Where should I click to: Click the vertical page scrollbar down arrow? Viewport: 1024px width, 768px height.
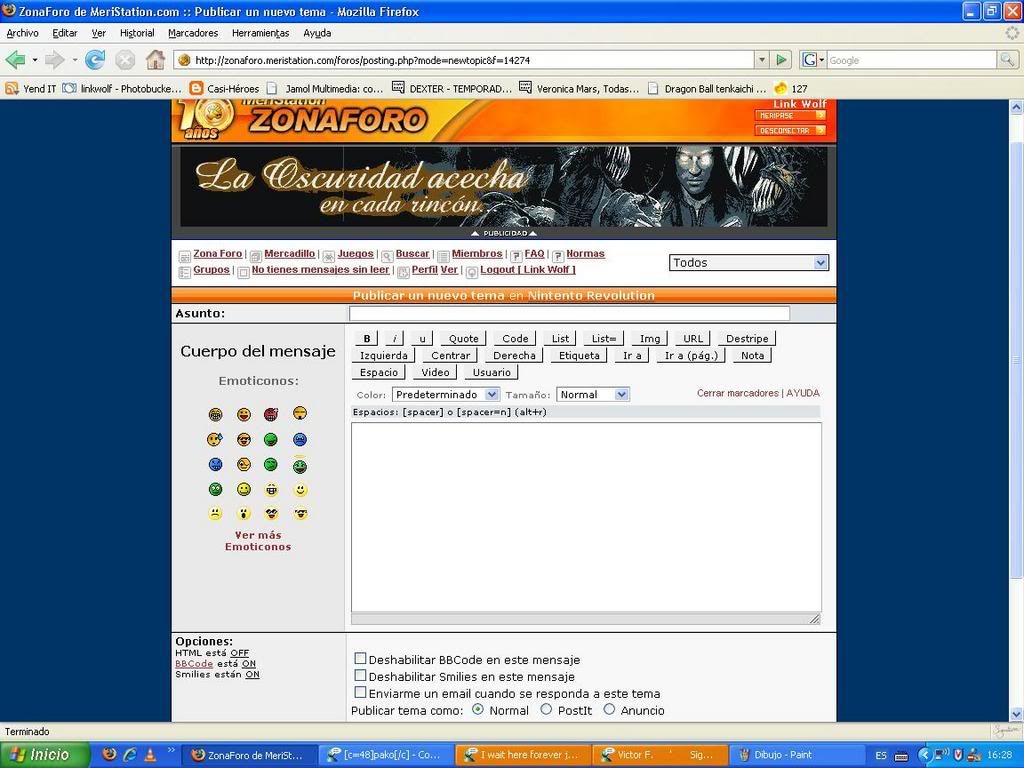tap(1016, 714)
